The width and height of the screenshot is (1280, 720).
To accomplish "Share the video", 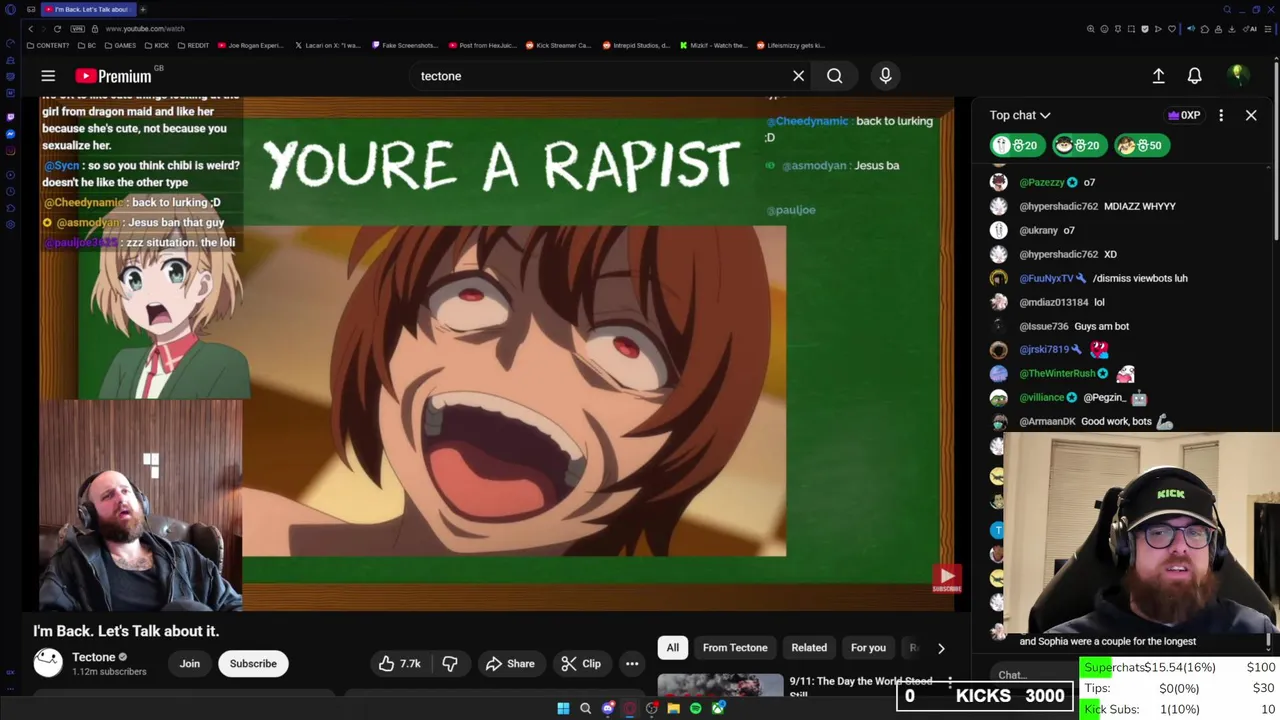I will point(510,663).
